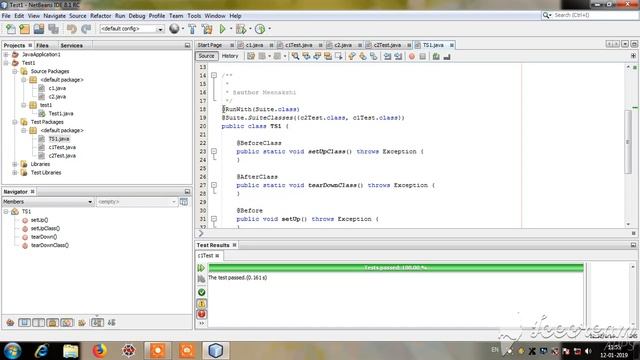Click the globe browser toolbar icon
Image resolution: width=640 pixels, height=360 pixels.
click(x=174, y=29)
